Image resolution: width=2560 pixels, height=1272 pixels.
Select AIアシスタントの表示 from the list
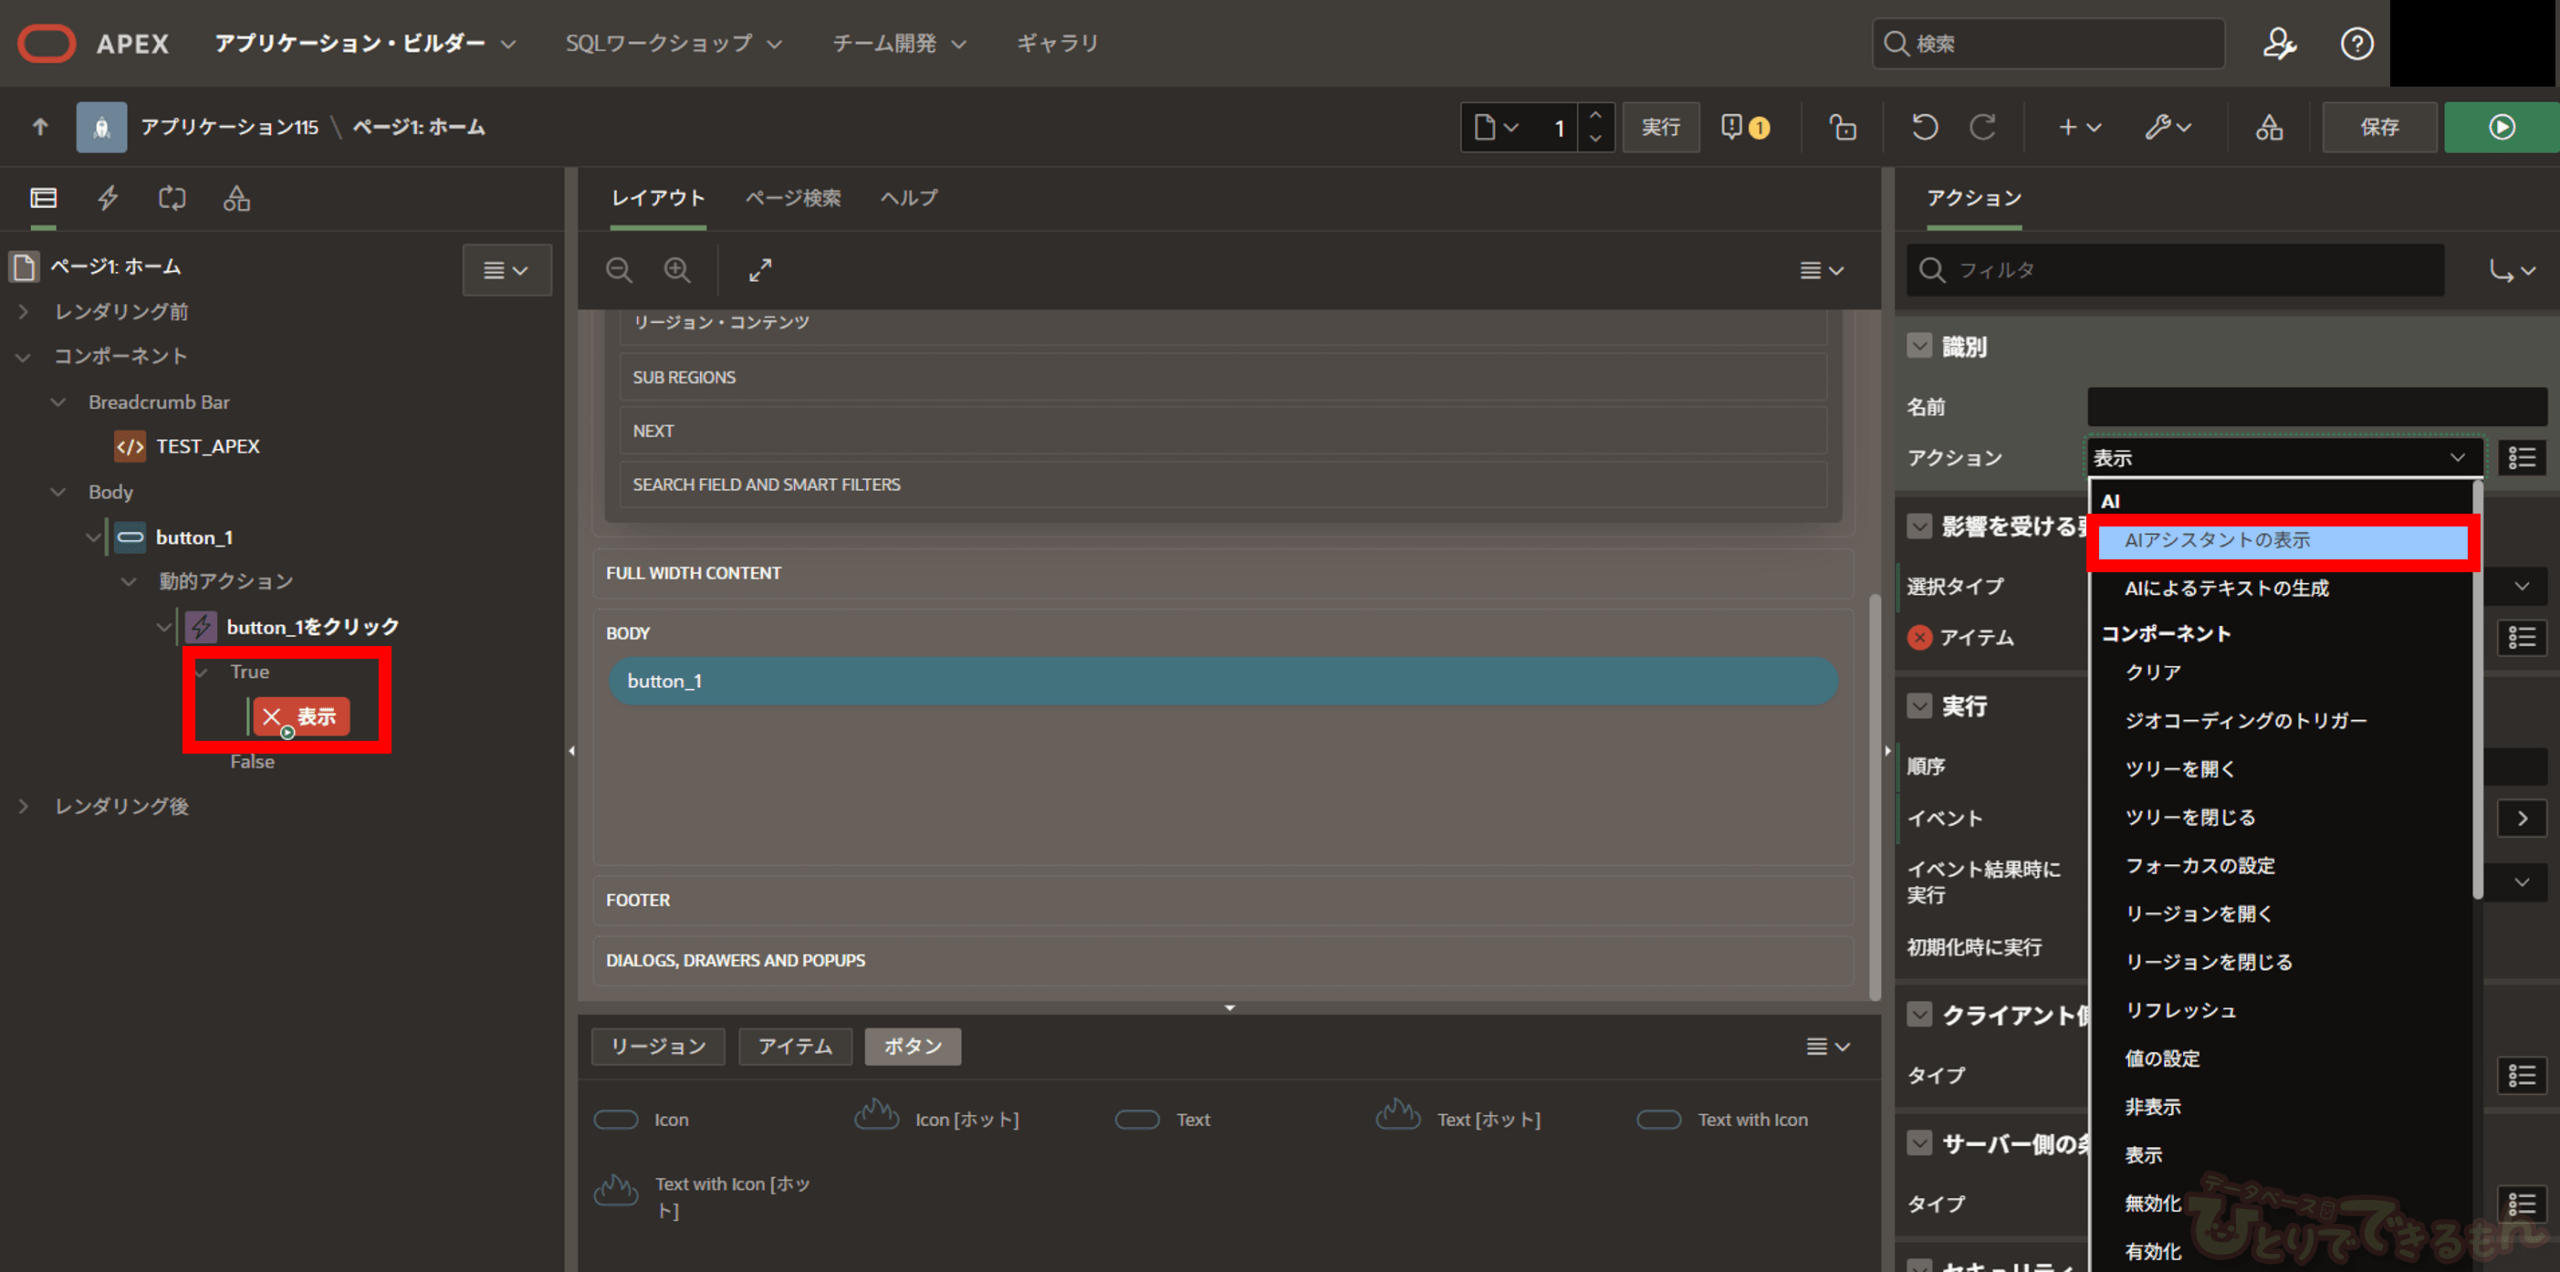click(2281, 541)
